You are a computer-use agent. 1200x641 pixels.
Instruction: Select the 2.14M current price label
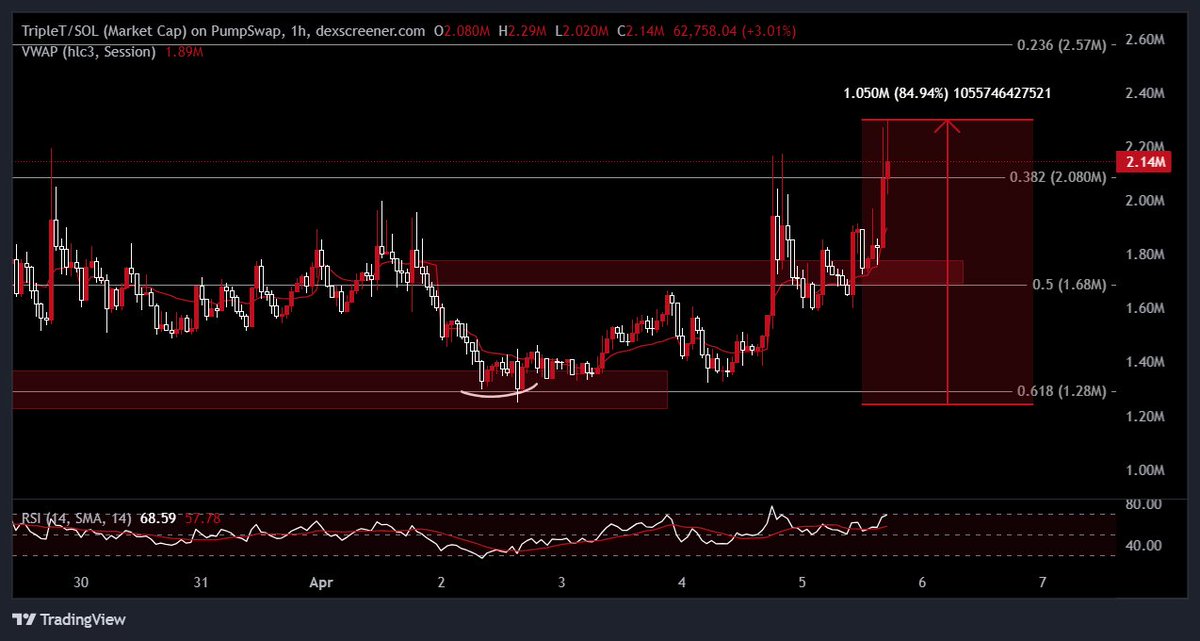[1145, 162]
